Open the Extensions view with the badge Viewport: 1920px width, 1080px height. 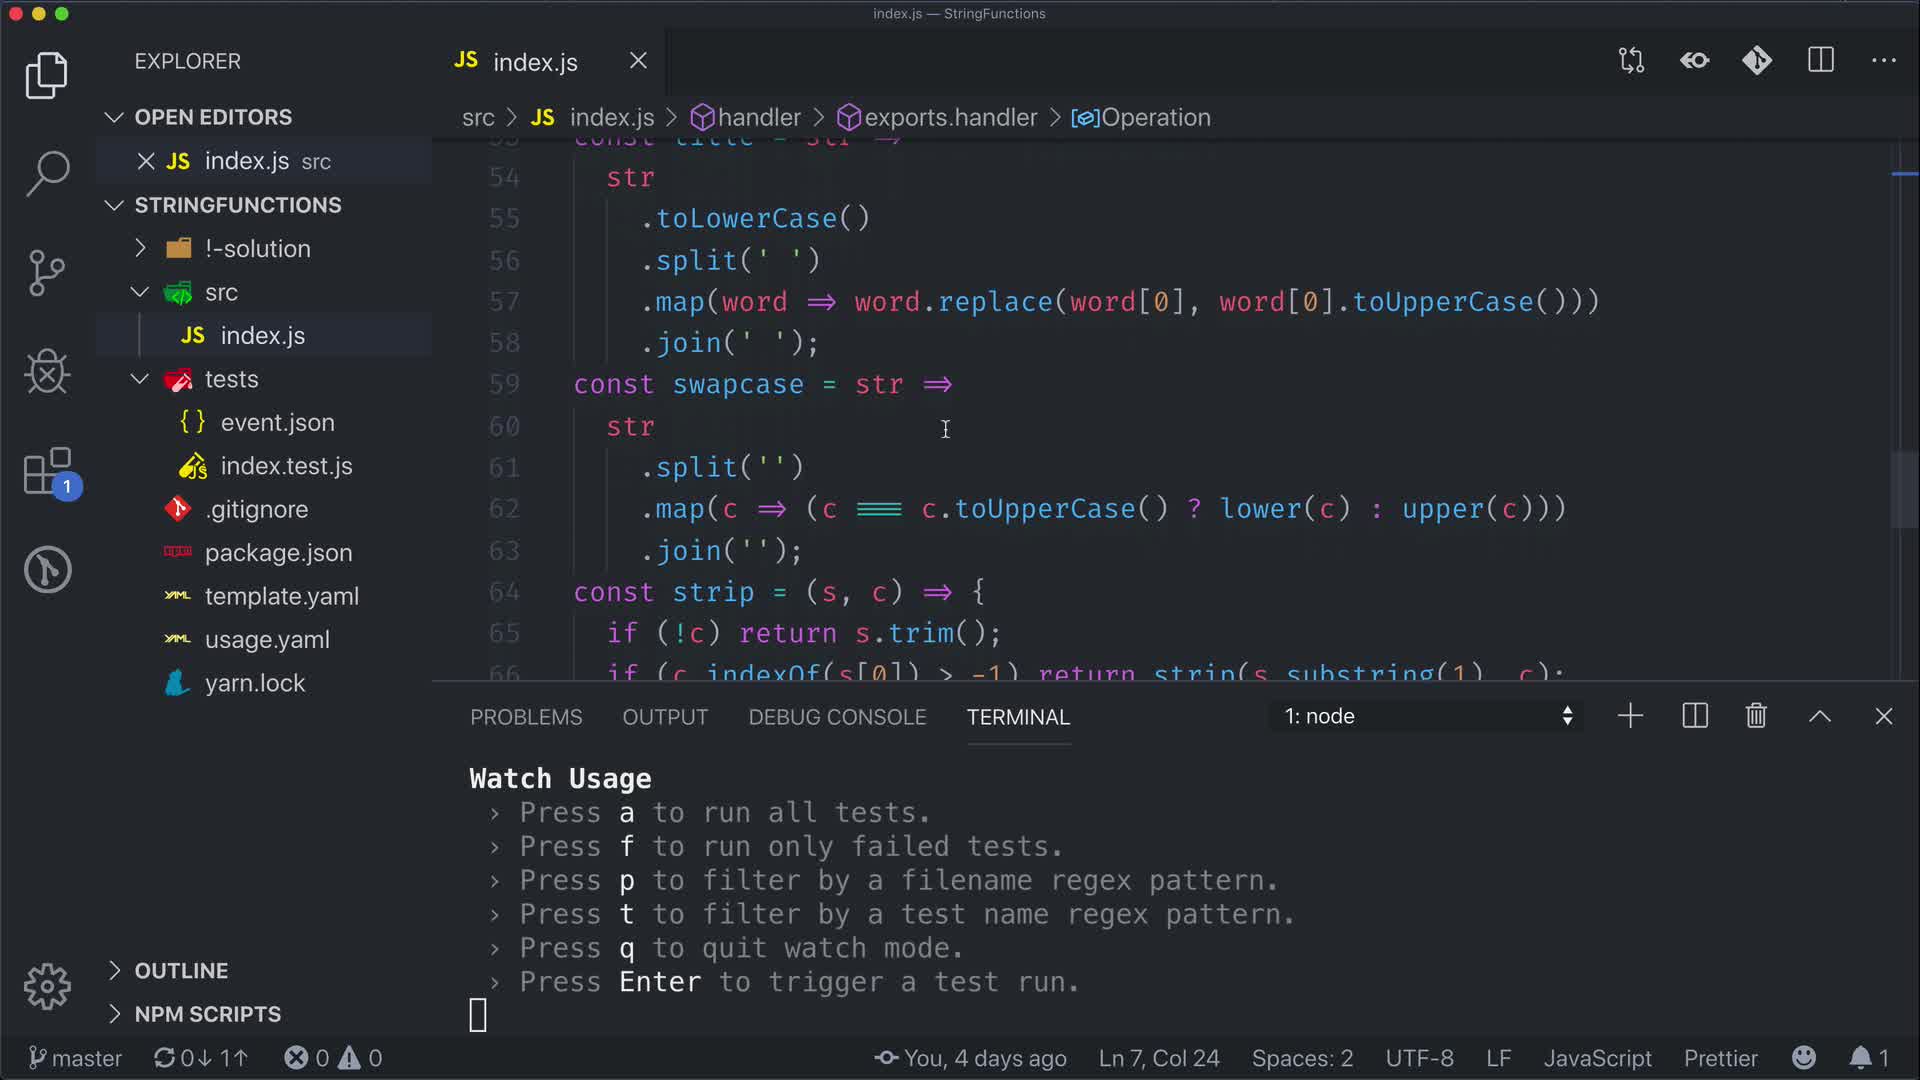point(47,472)
